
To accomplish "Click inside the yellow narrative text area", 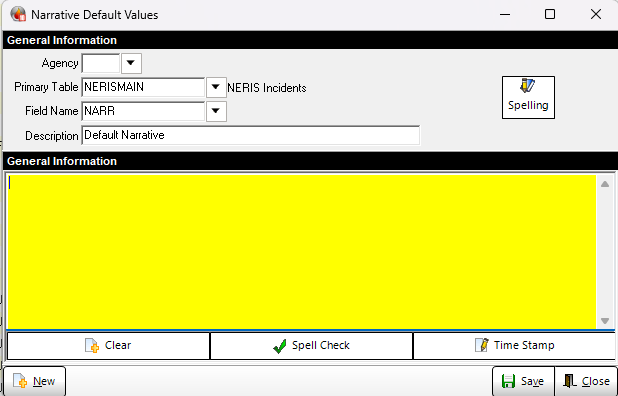I will coord(302,251).
